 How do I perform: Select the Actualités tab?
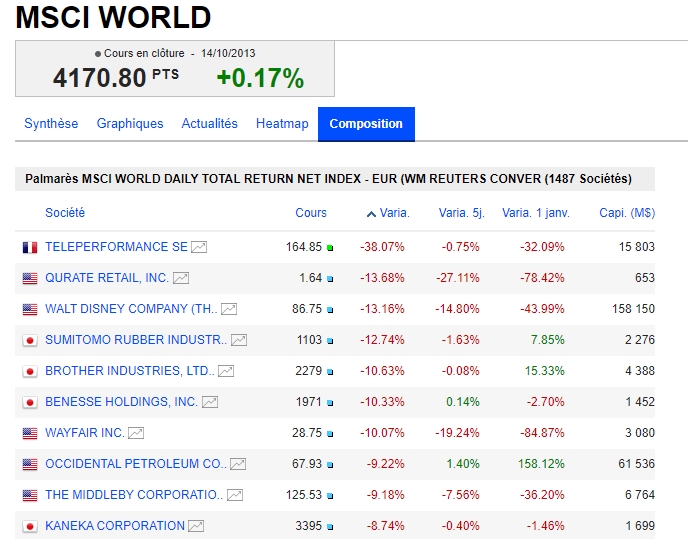coord(210,124)
